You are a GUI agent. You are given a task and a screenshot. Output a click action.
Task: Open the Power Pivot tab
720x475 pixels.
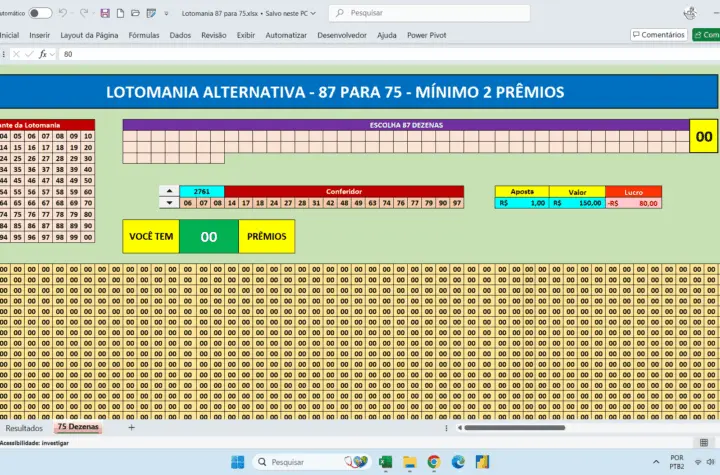(427, 35)
